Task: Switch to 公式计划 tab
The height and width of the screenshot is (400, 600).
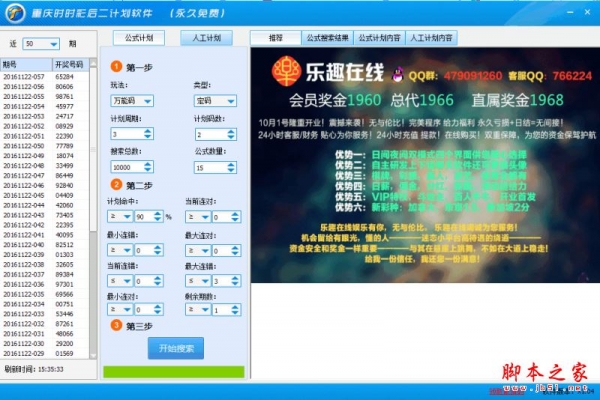Action: (x=139, y=38)
